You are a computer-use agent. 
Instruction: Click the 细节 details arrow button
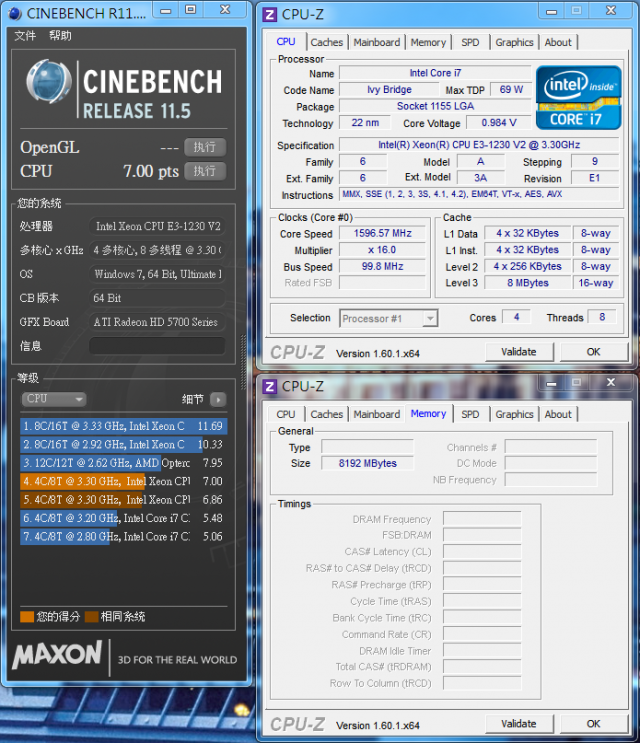click(218, 400)
